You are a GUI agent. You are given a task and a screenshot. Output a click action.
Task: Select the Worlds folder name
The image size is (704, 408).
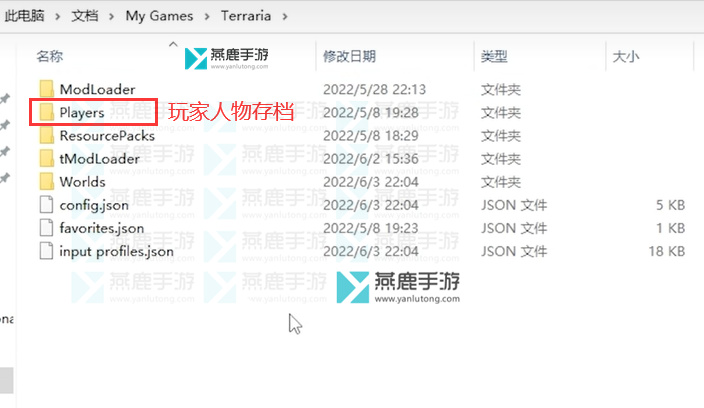[x=83, y=182]
